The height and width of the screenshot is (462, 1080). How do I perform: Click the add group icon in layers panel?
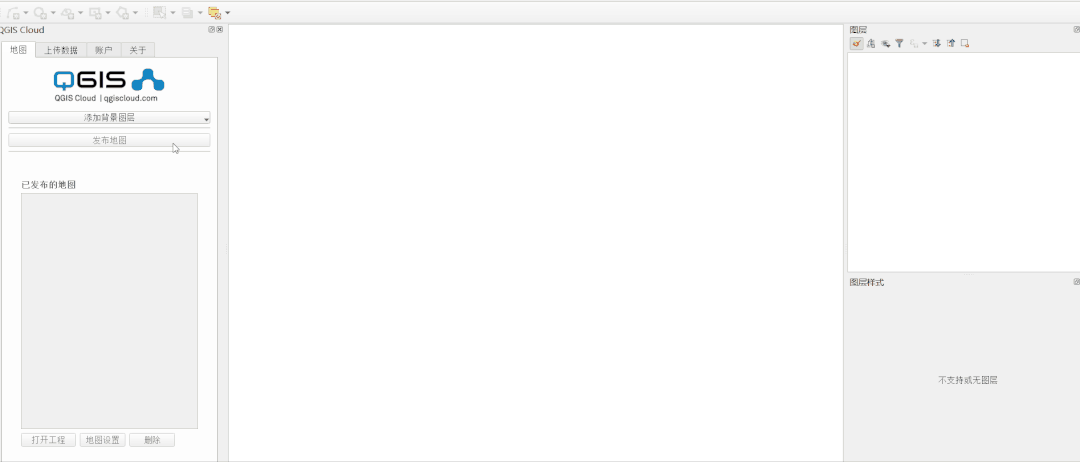[871, 43]
